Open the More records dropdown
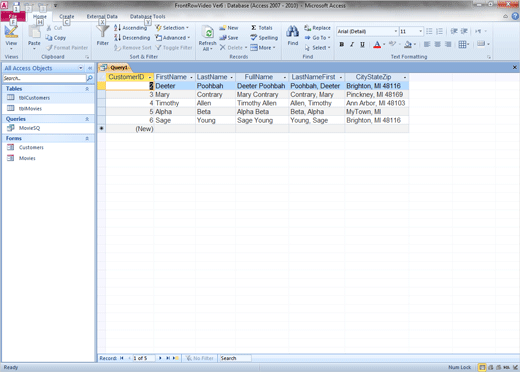 263,48
